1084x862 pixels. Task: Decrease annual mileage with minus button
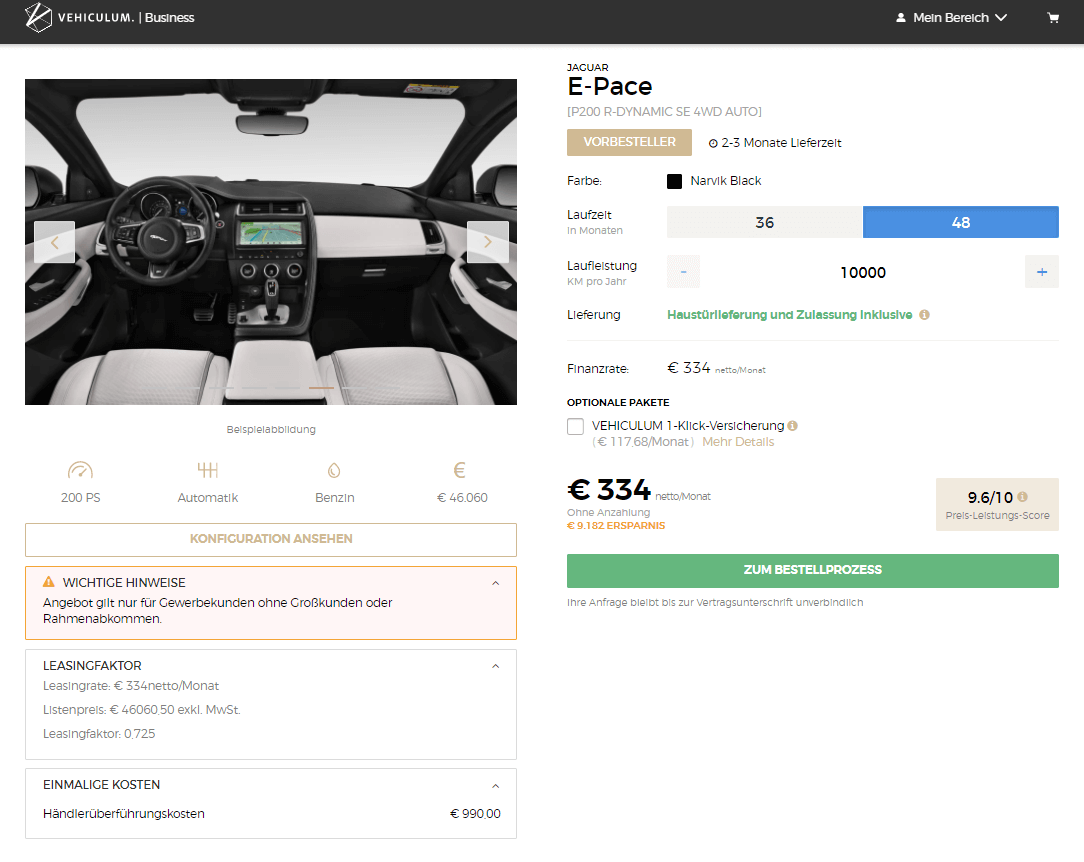[x=684, y=272]
